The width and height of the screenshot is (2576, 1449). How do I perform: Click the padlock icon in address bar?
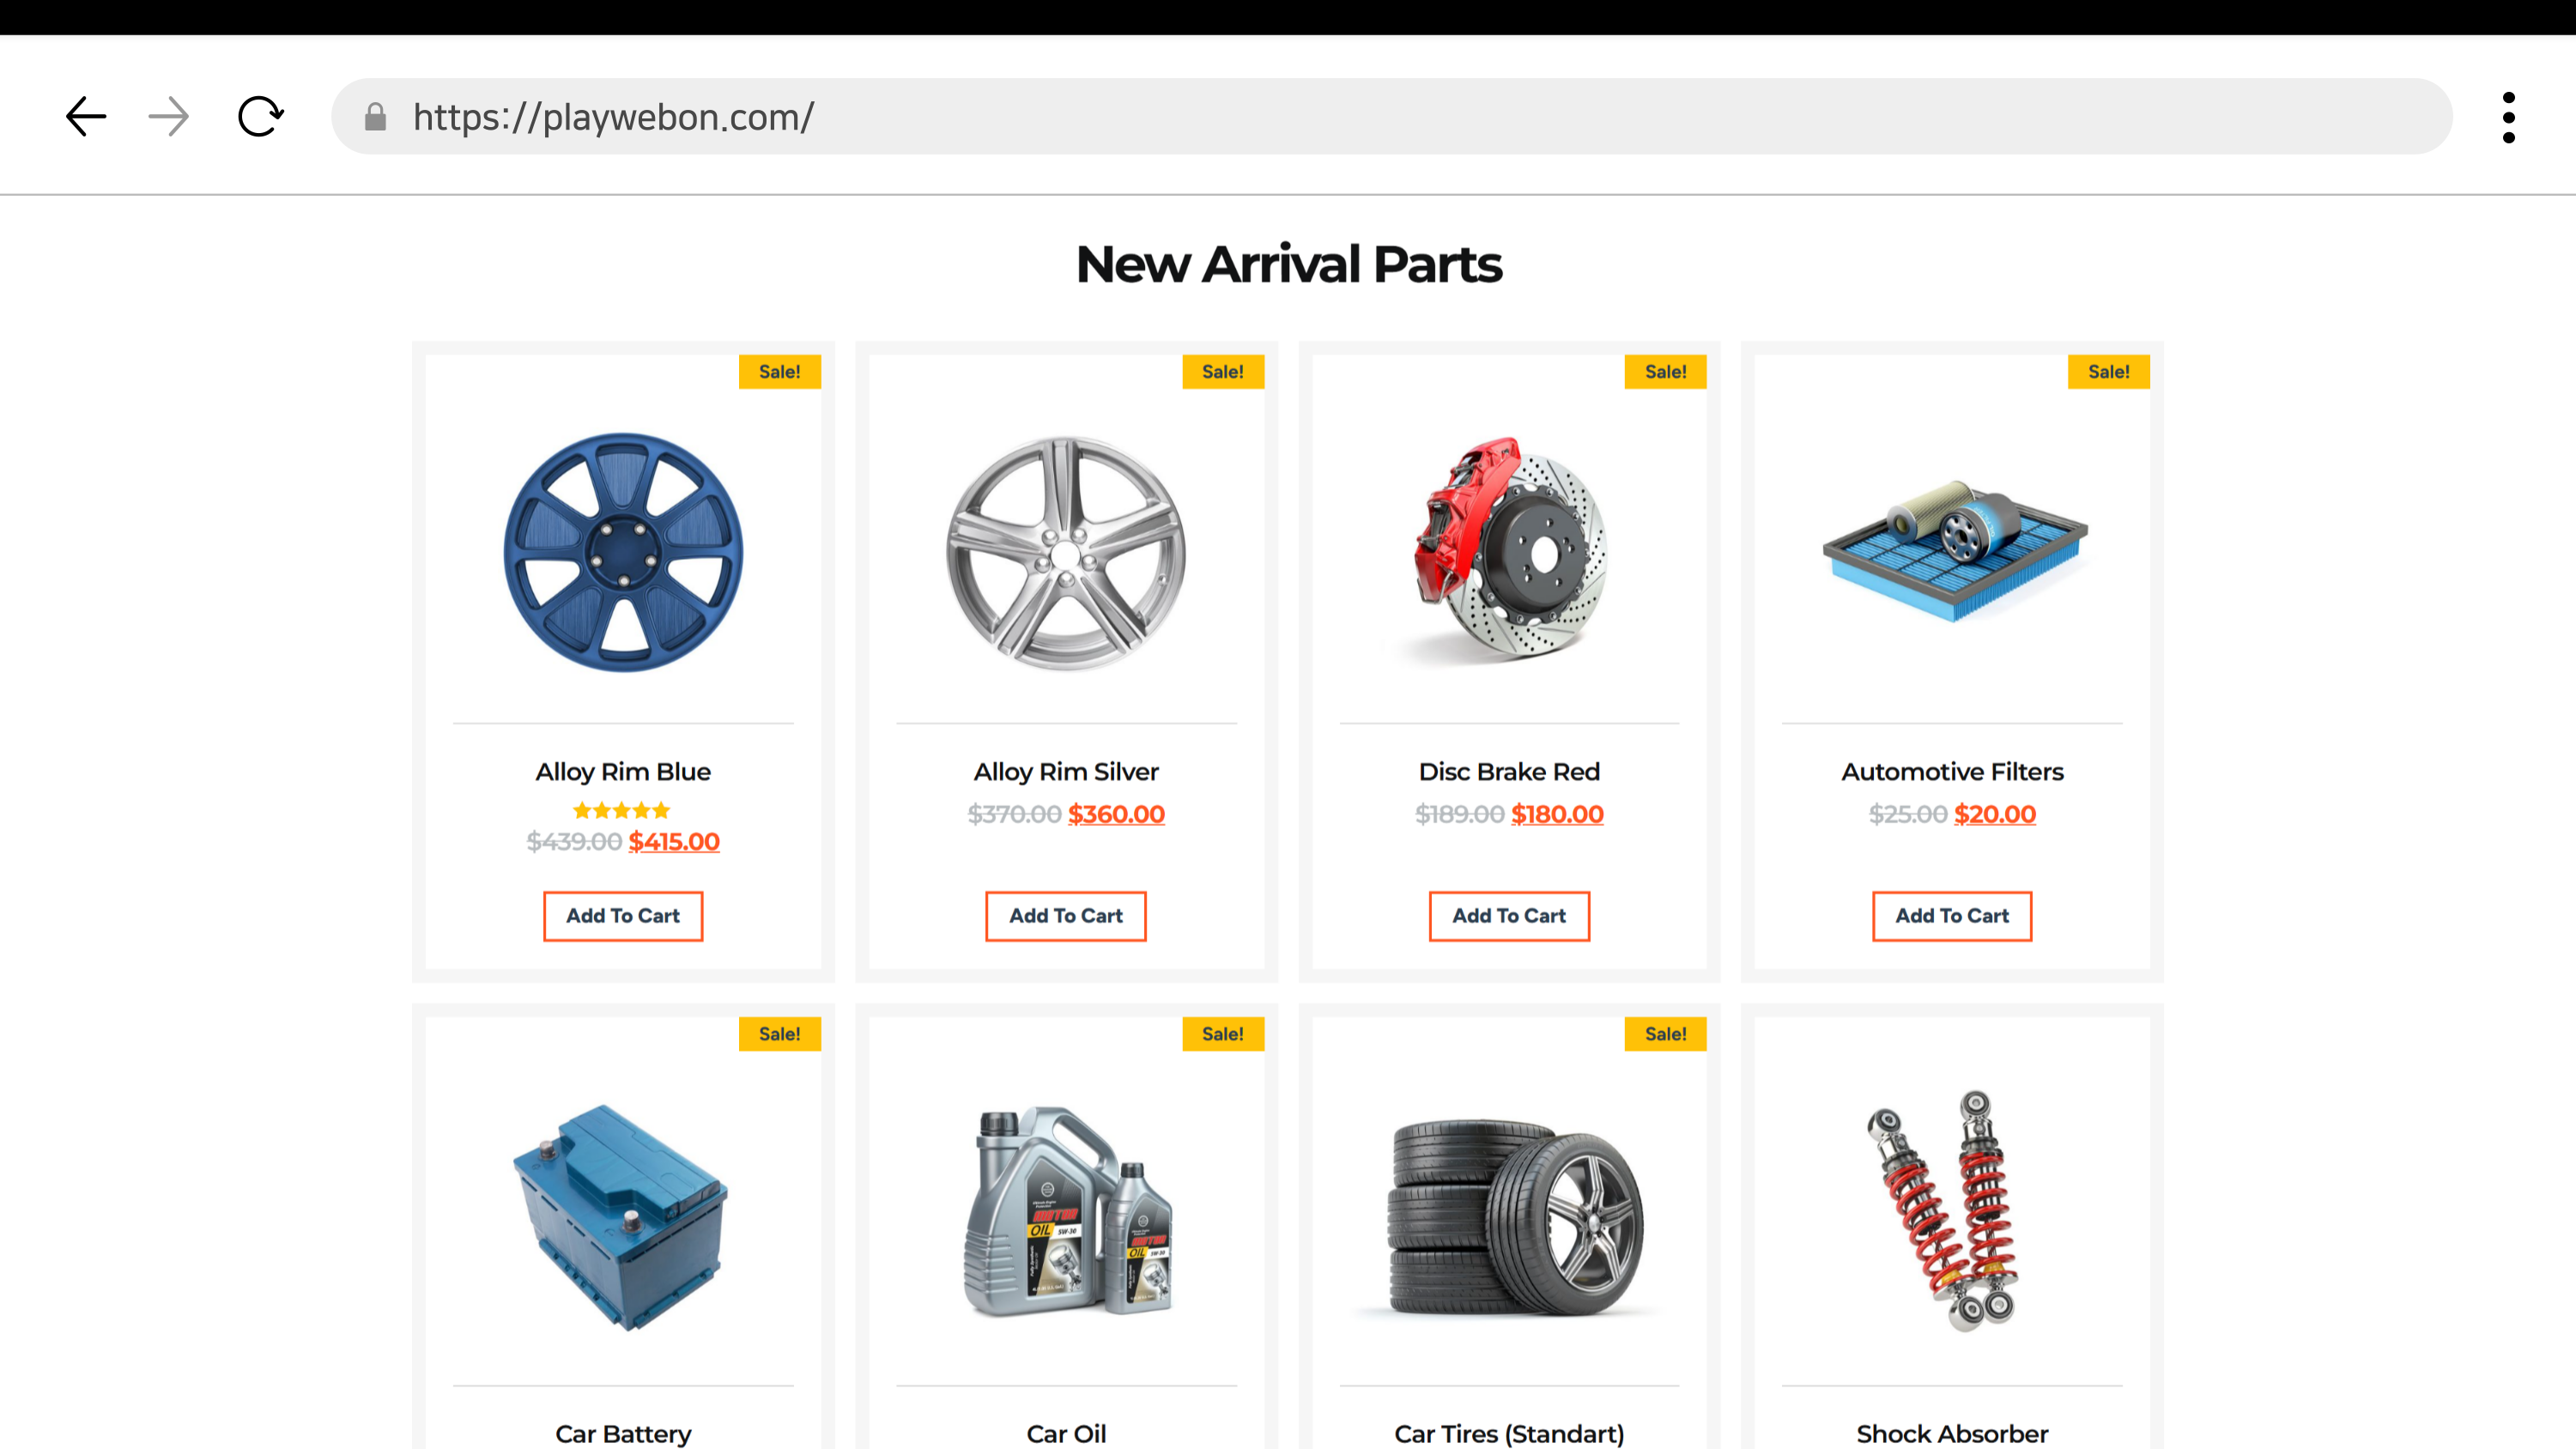pyautogui.click(x=375, y=117)
